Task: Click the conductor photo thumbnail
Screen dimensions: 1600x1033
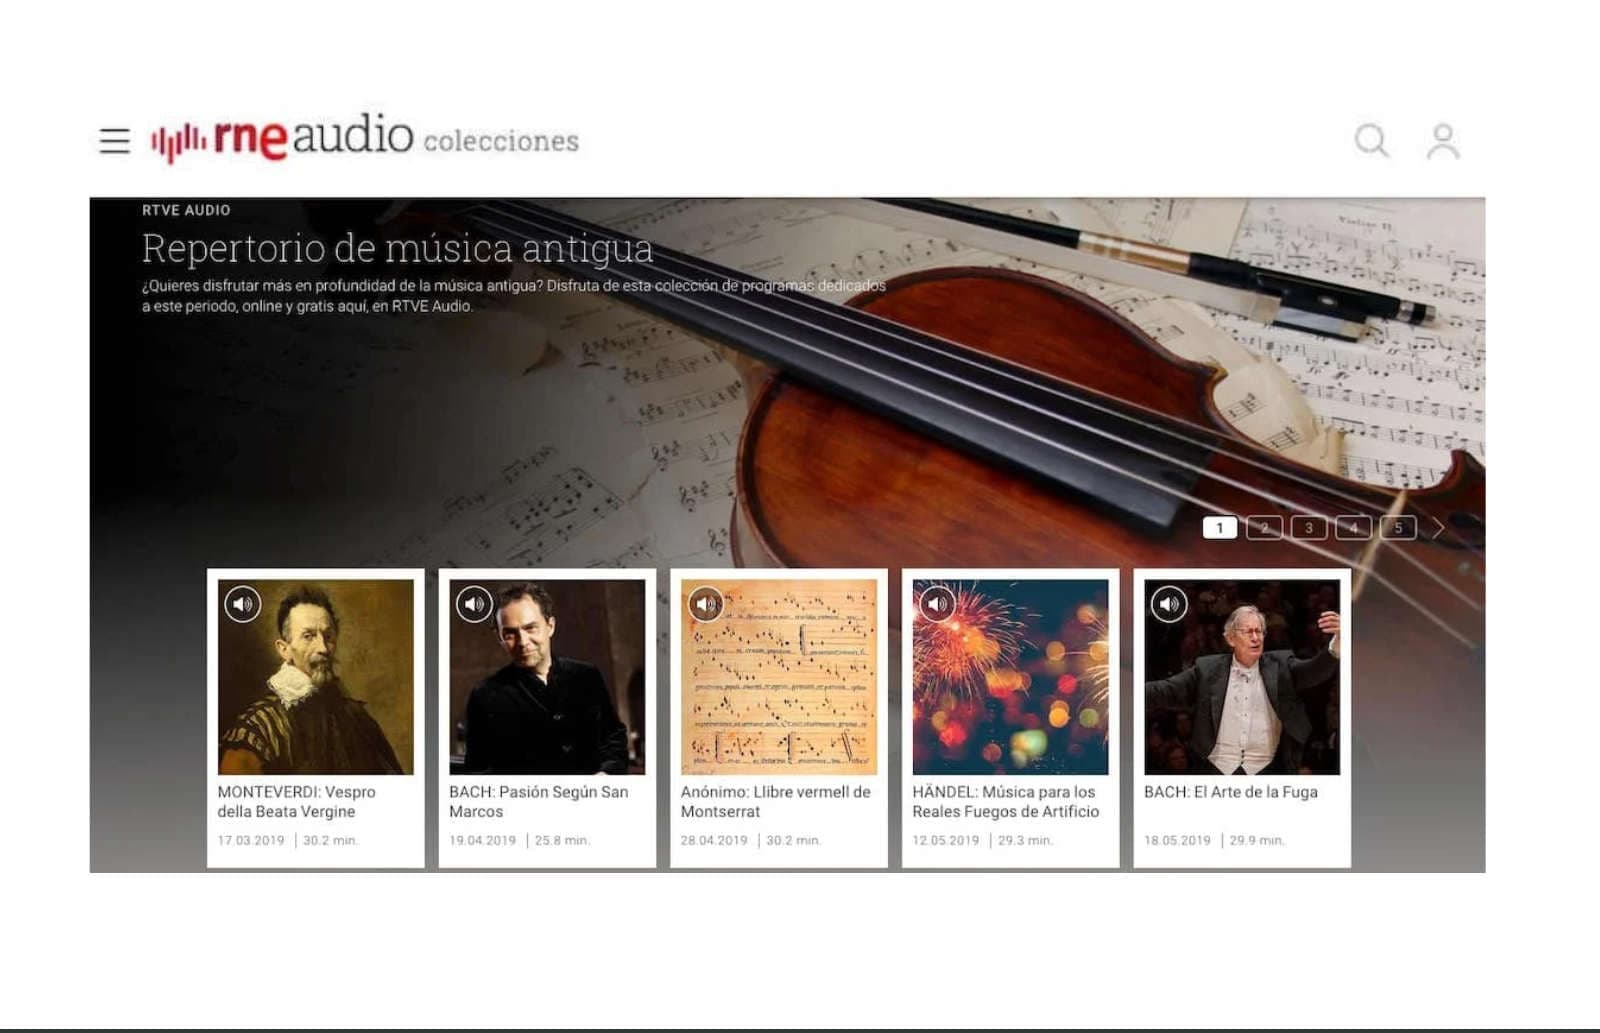Action: pyautogui.click(x=1242, y=677)
